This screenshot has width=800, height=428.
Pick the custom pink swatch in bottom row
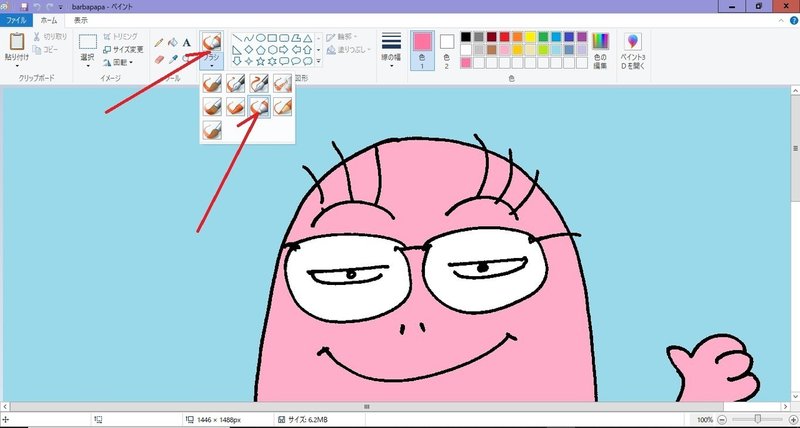(466, 63)
